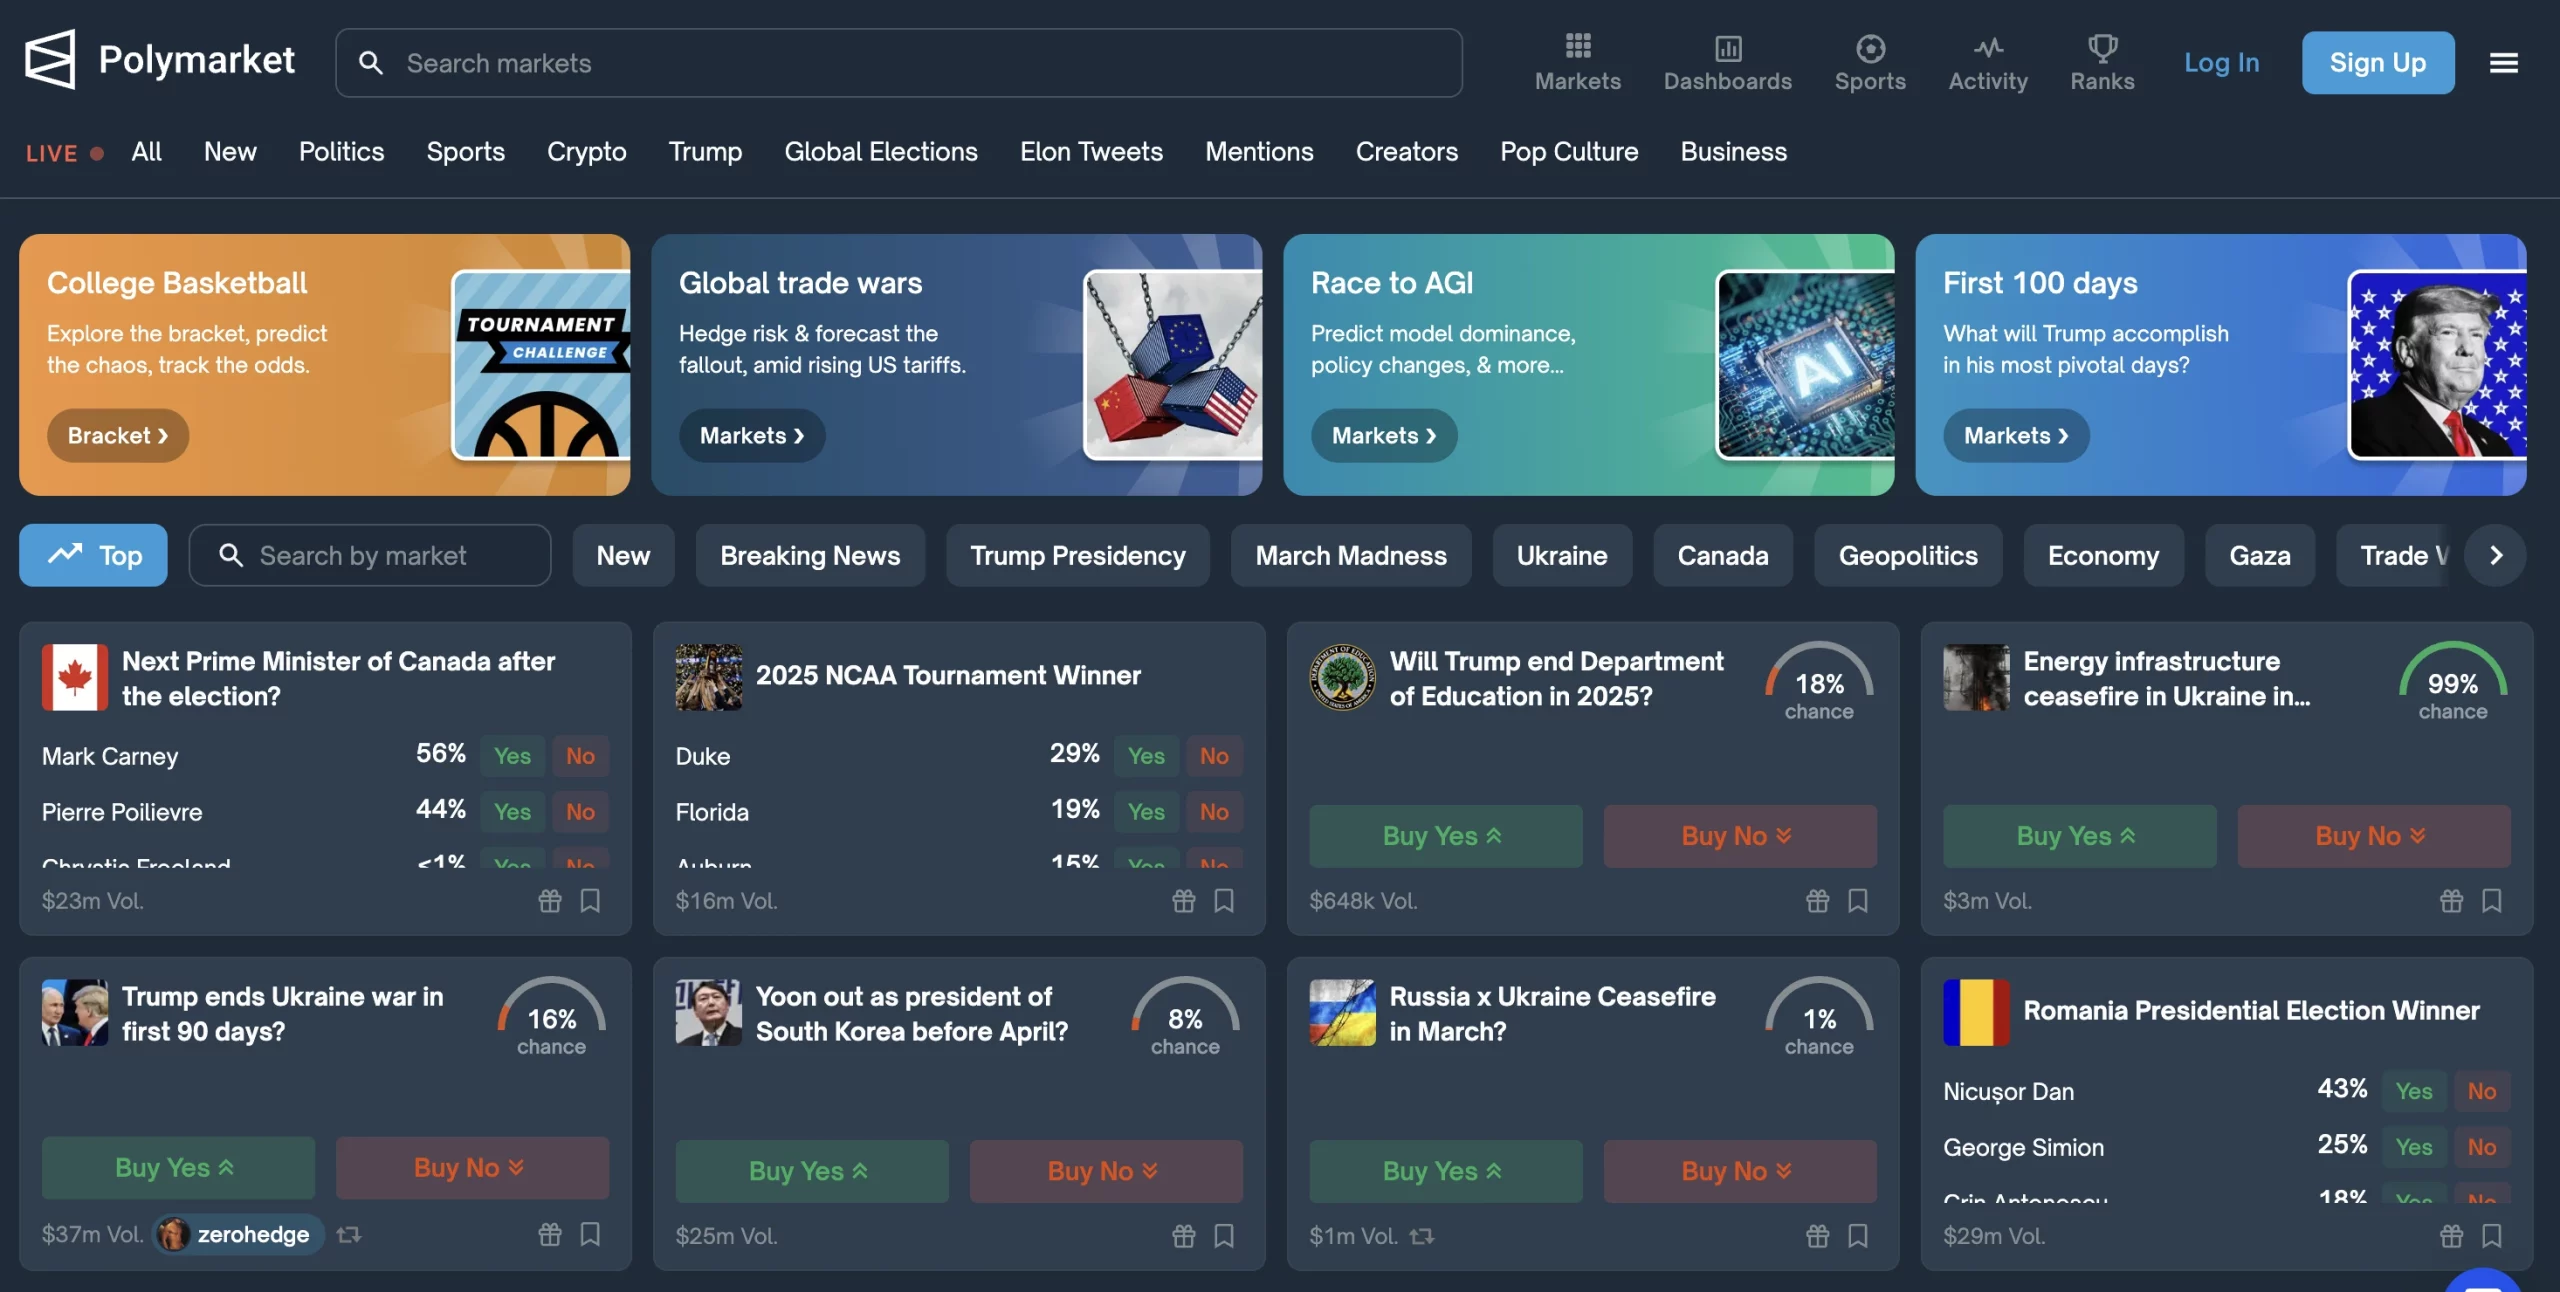Select Yes for Florida
2560x1292 pixels.
[x=1146, y=812]
